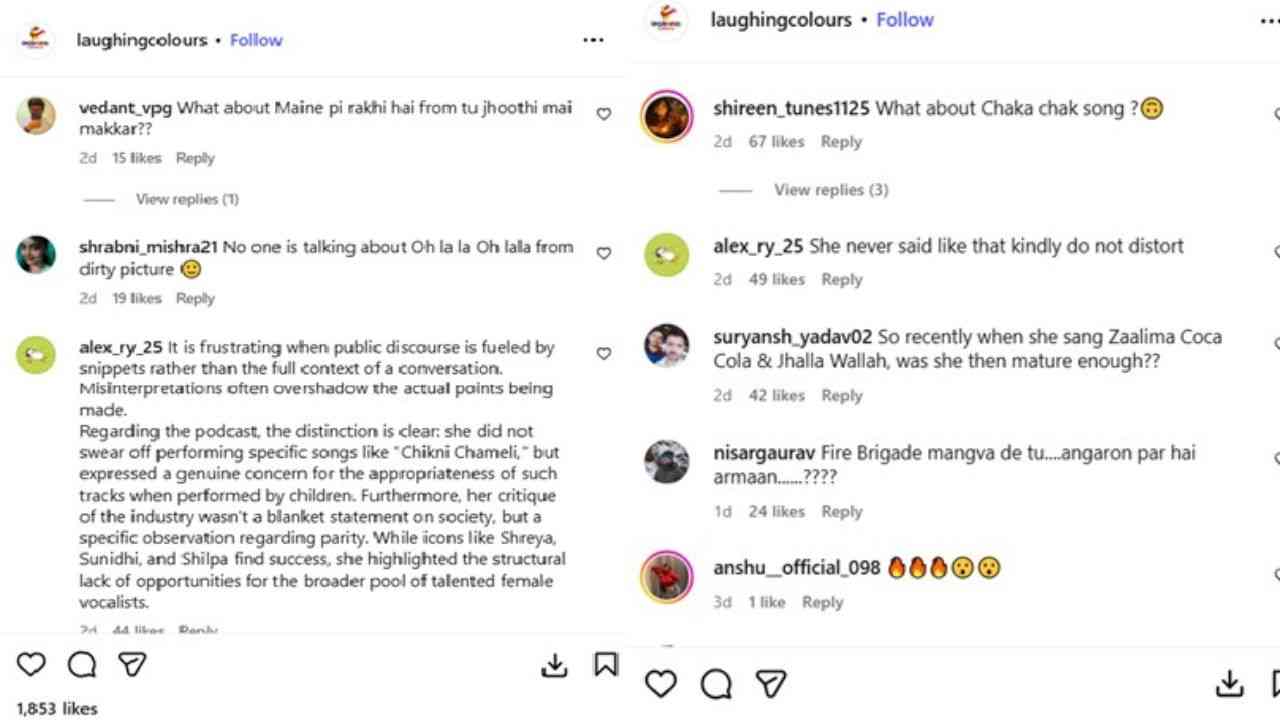View the 1,853 likes list
The height and width of the screenshot is (720, 1280).
(x=57, y=708)
